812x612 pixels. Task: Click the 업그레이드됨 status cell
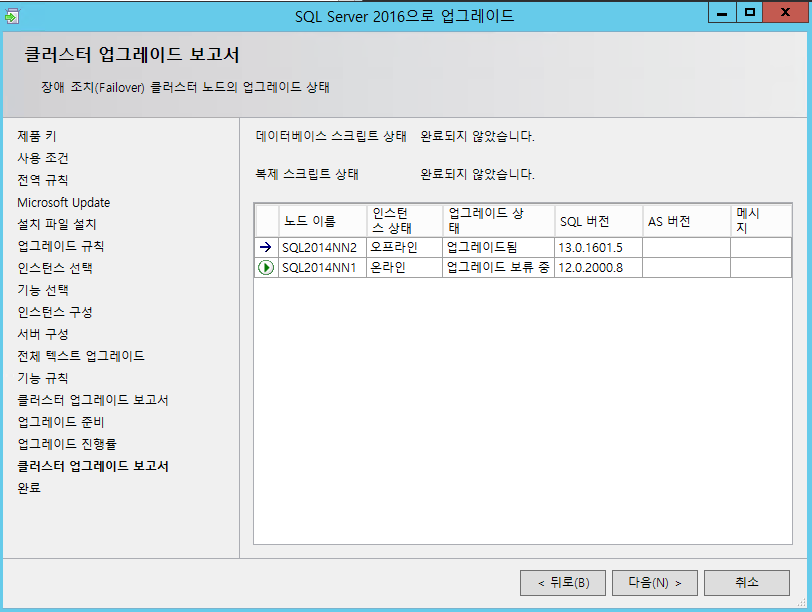click(499, 247)
